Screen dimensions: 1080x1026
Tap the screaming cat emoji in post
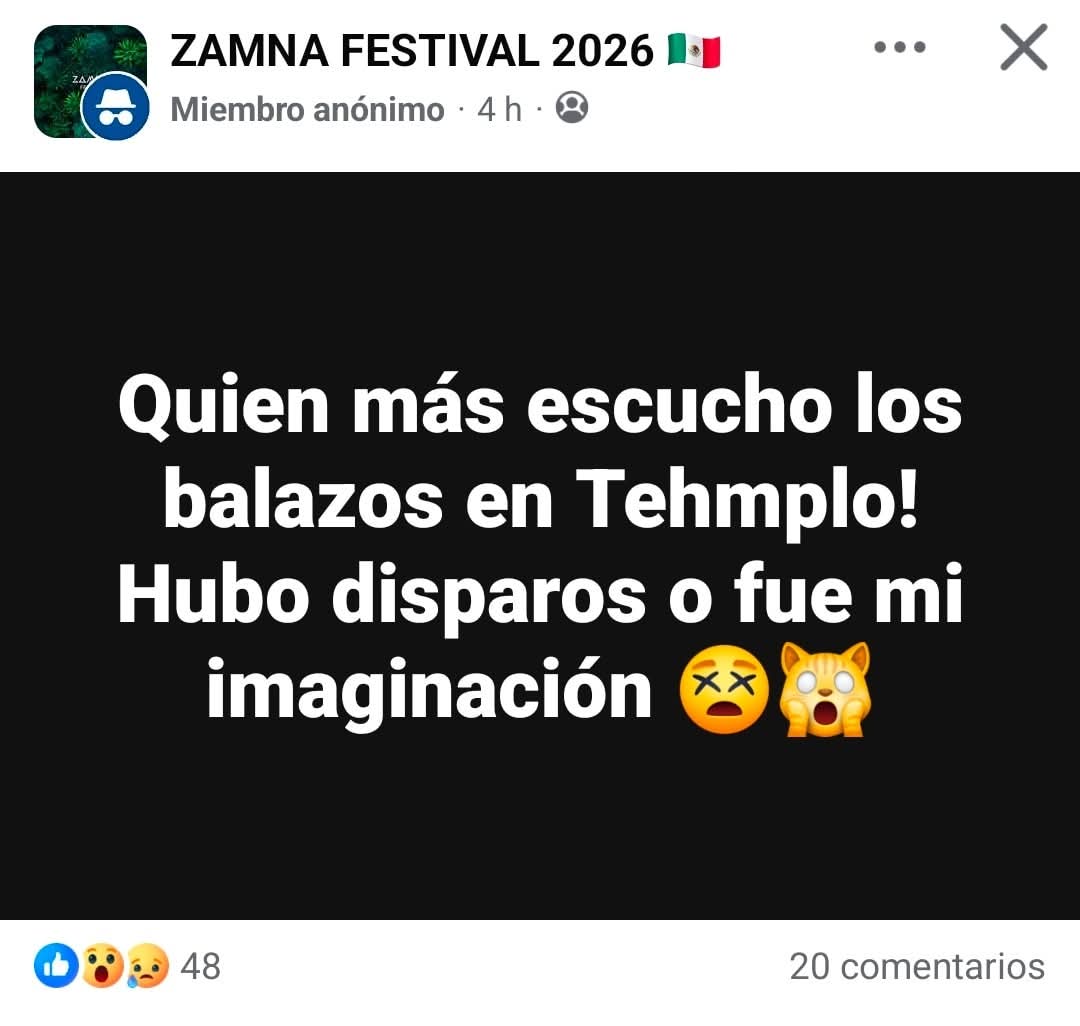[825, 689]
